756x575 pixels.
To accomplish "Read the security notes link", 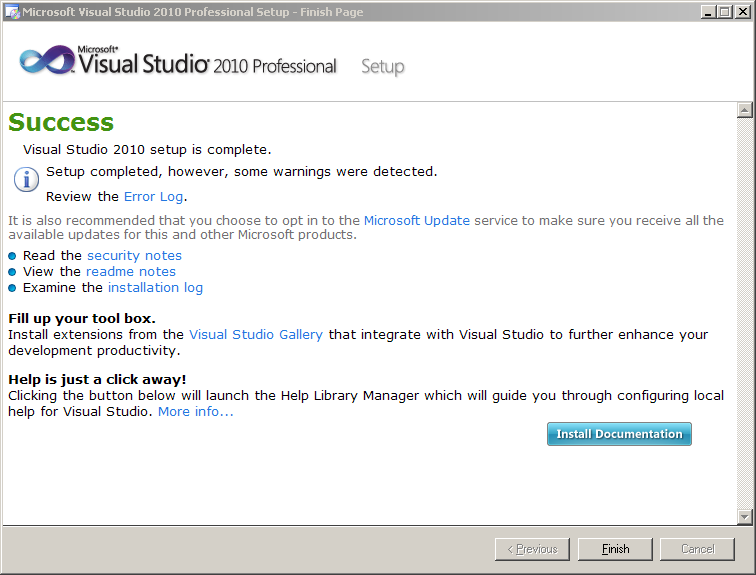I will 134,255.
